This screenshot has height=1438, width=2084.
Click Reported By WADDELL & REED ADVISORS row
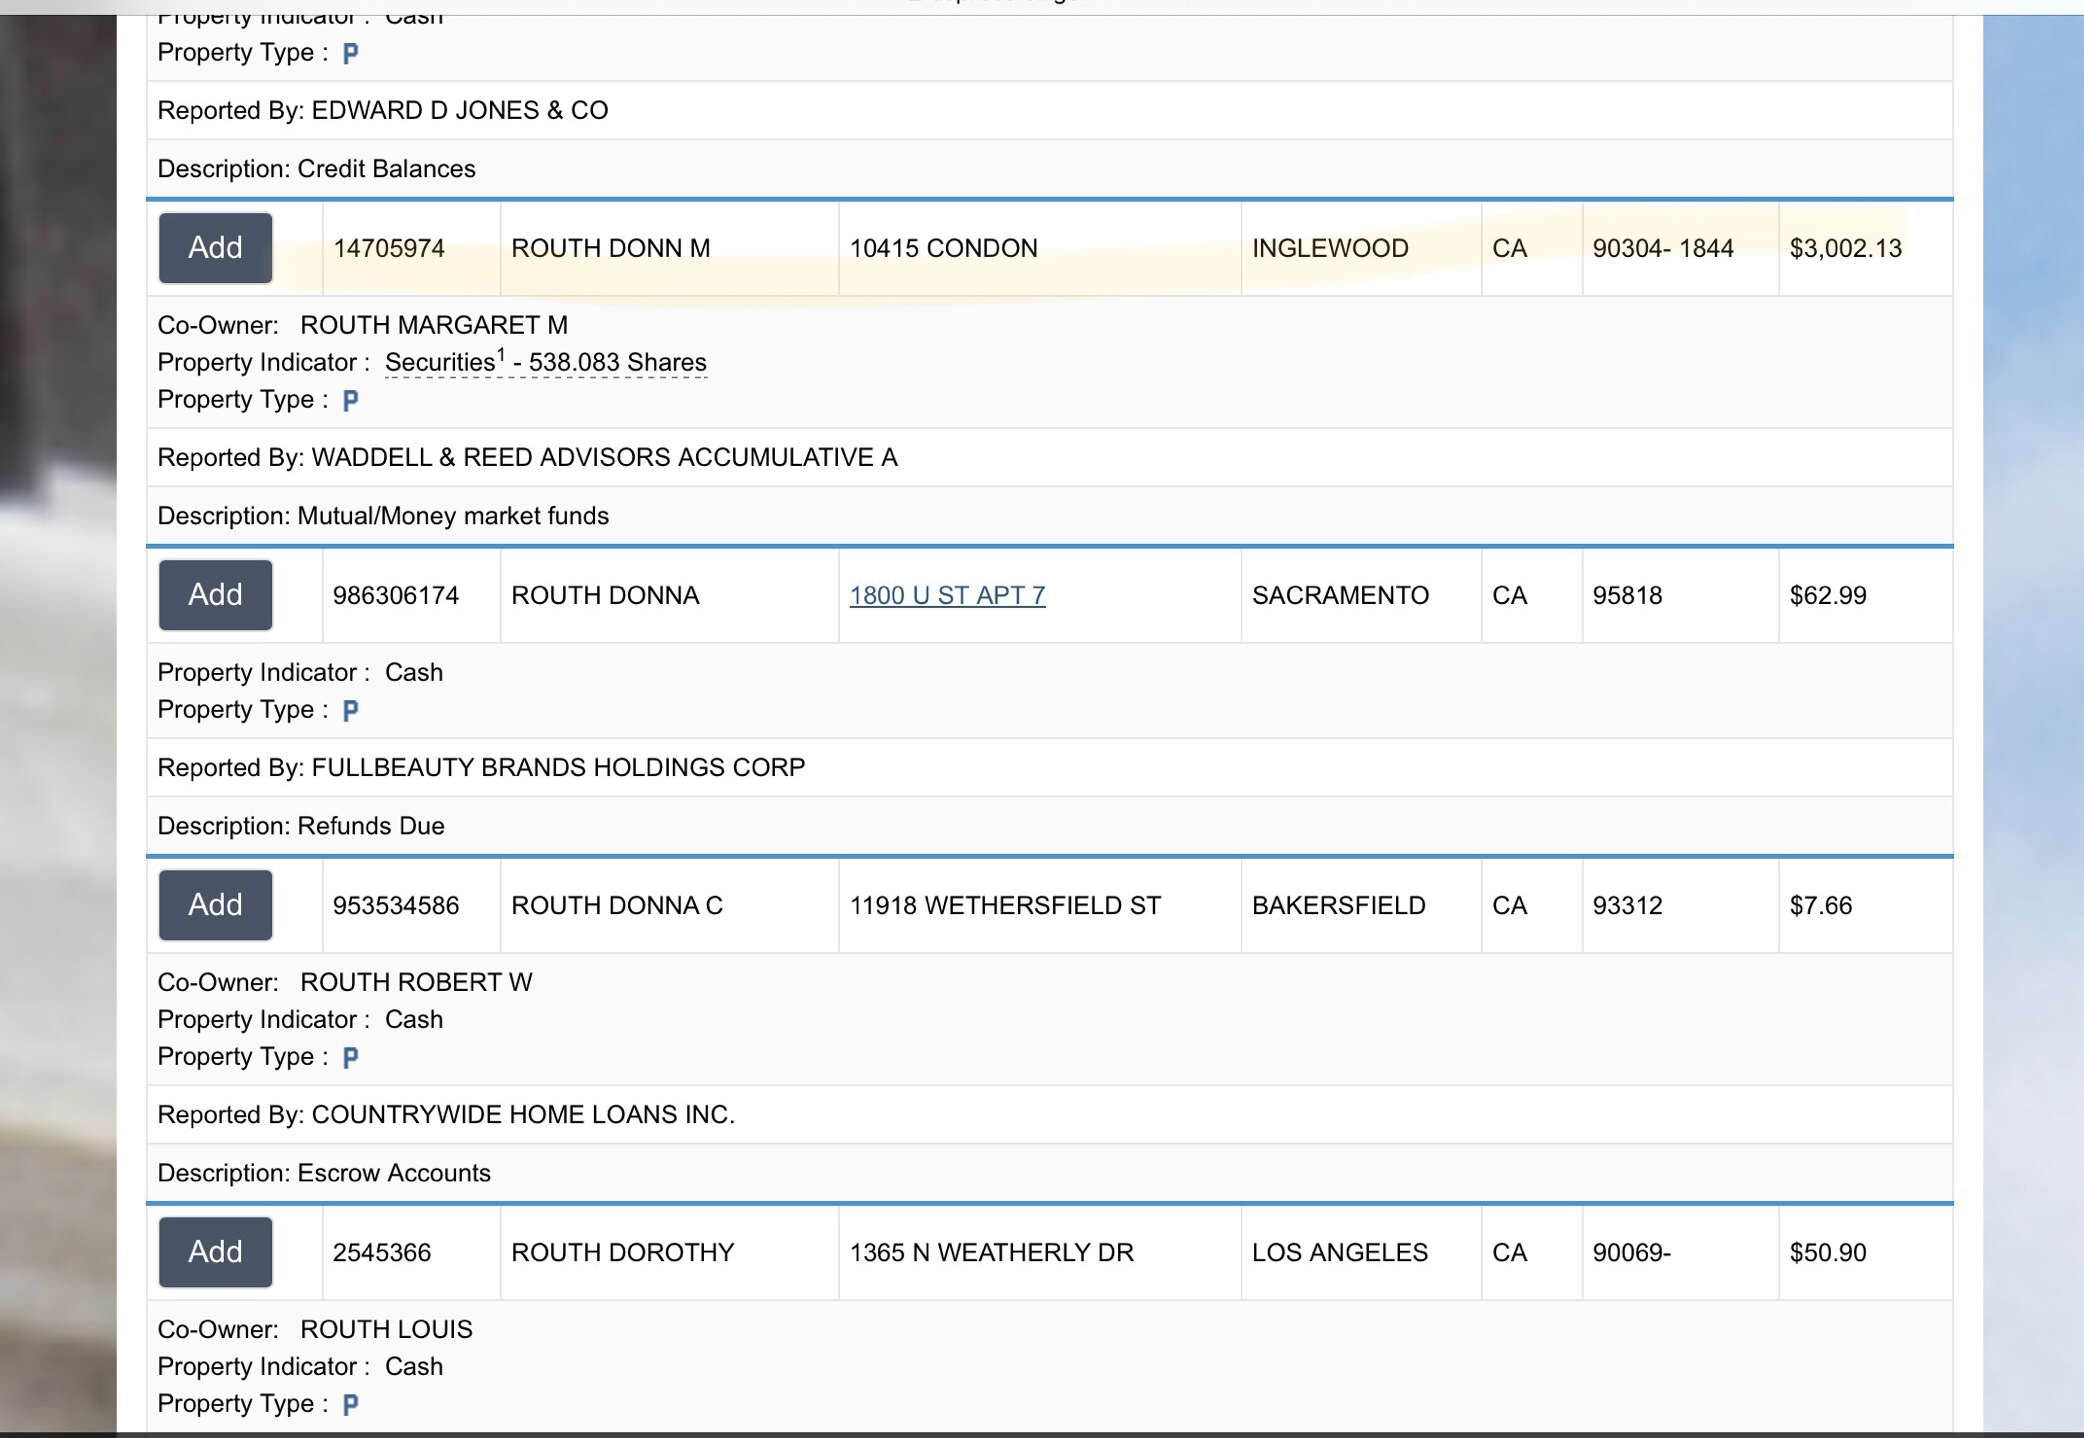pos(1049,457)
